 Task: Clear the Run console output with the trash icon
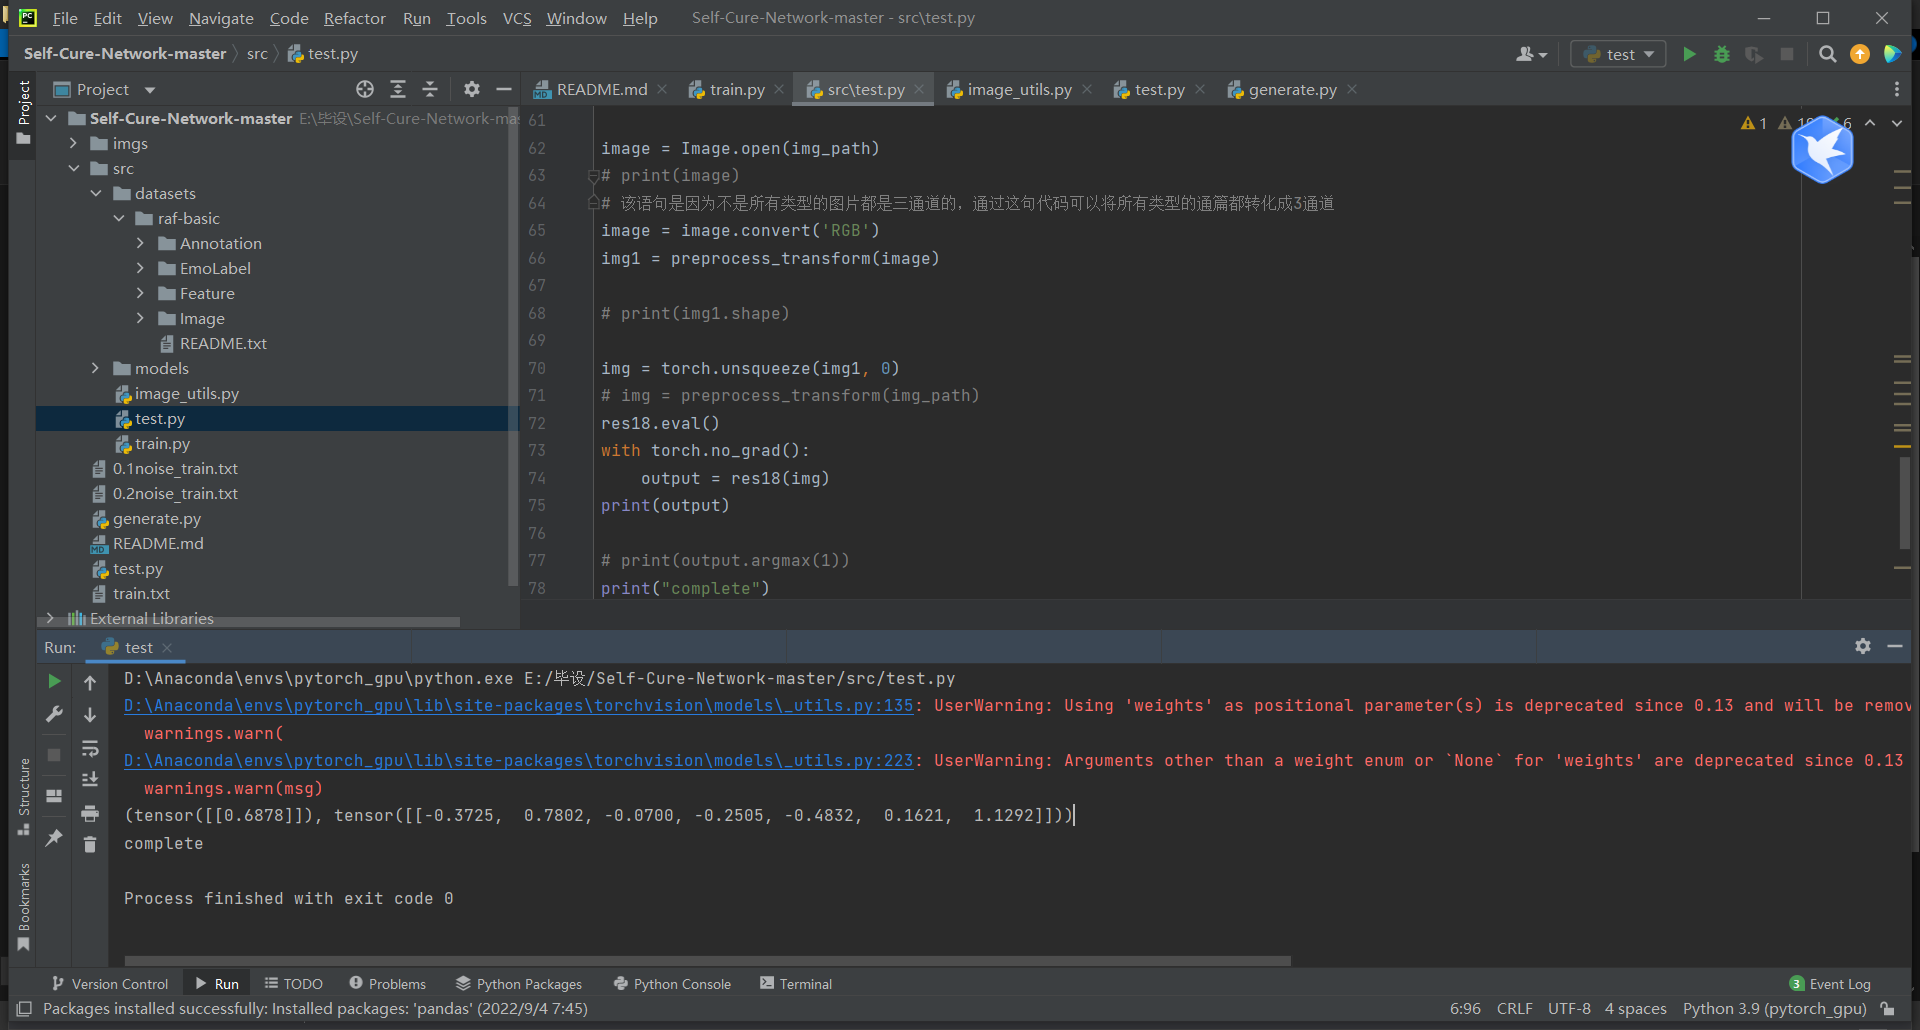pyautogui.click(x=90, y=845)
